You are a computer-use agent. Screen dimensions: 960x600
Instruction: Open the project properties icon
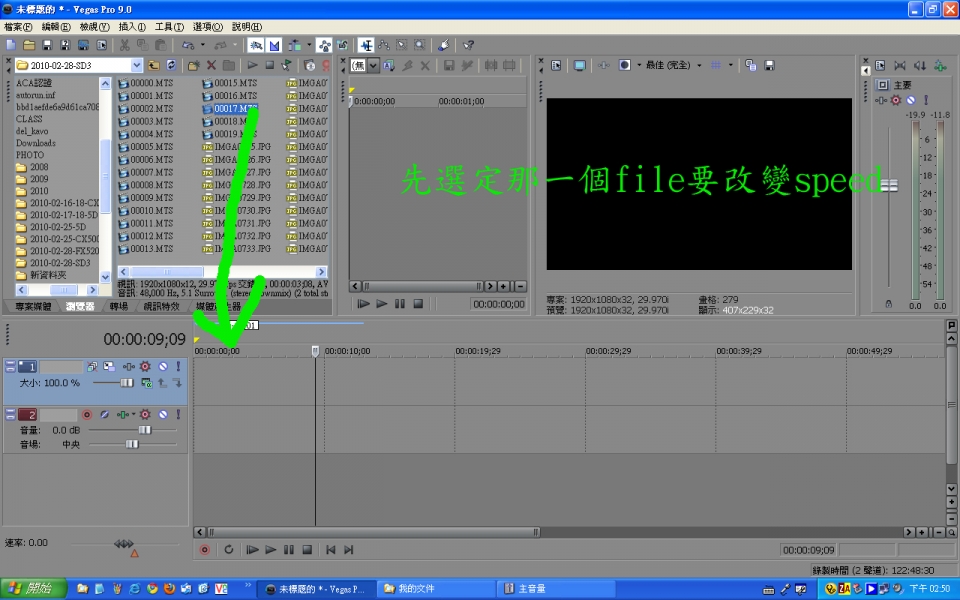pyautogui.click(x=102, y=45)
